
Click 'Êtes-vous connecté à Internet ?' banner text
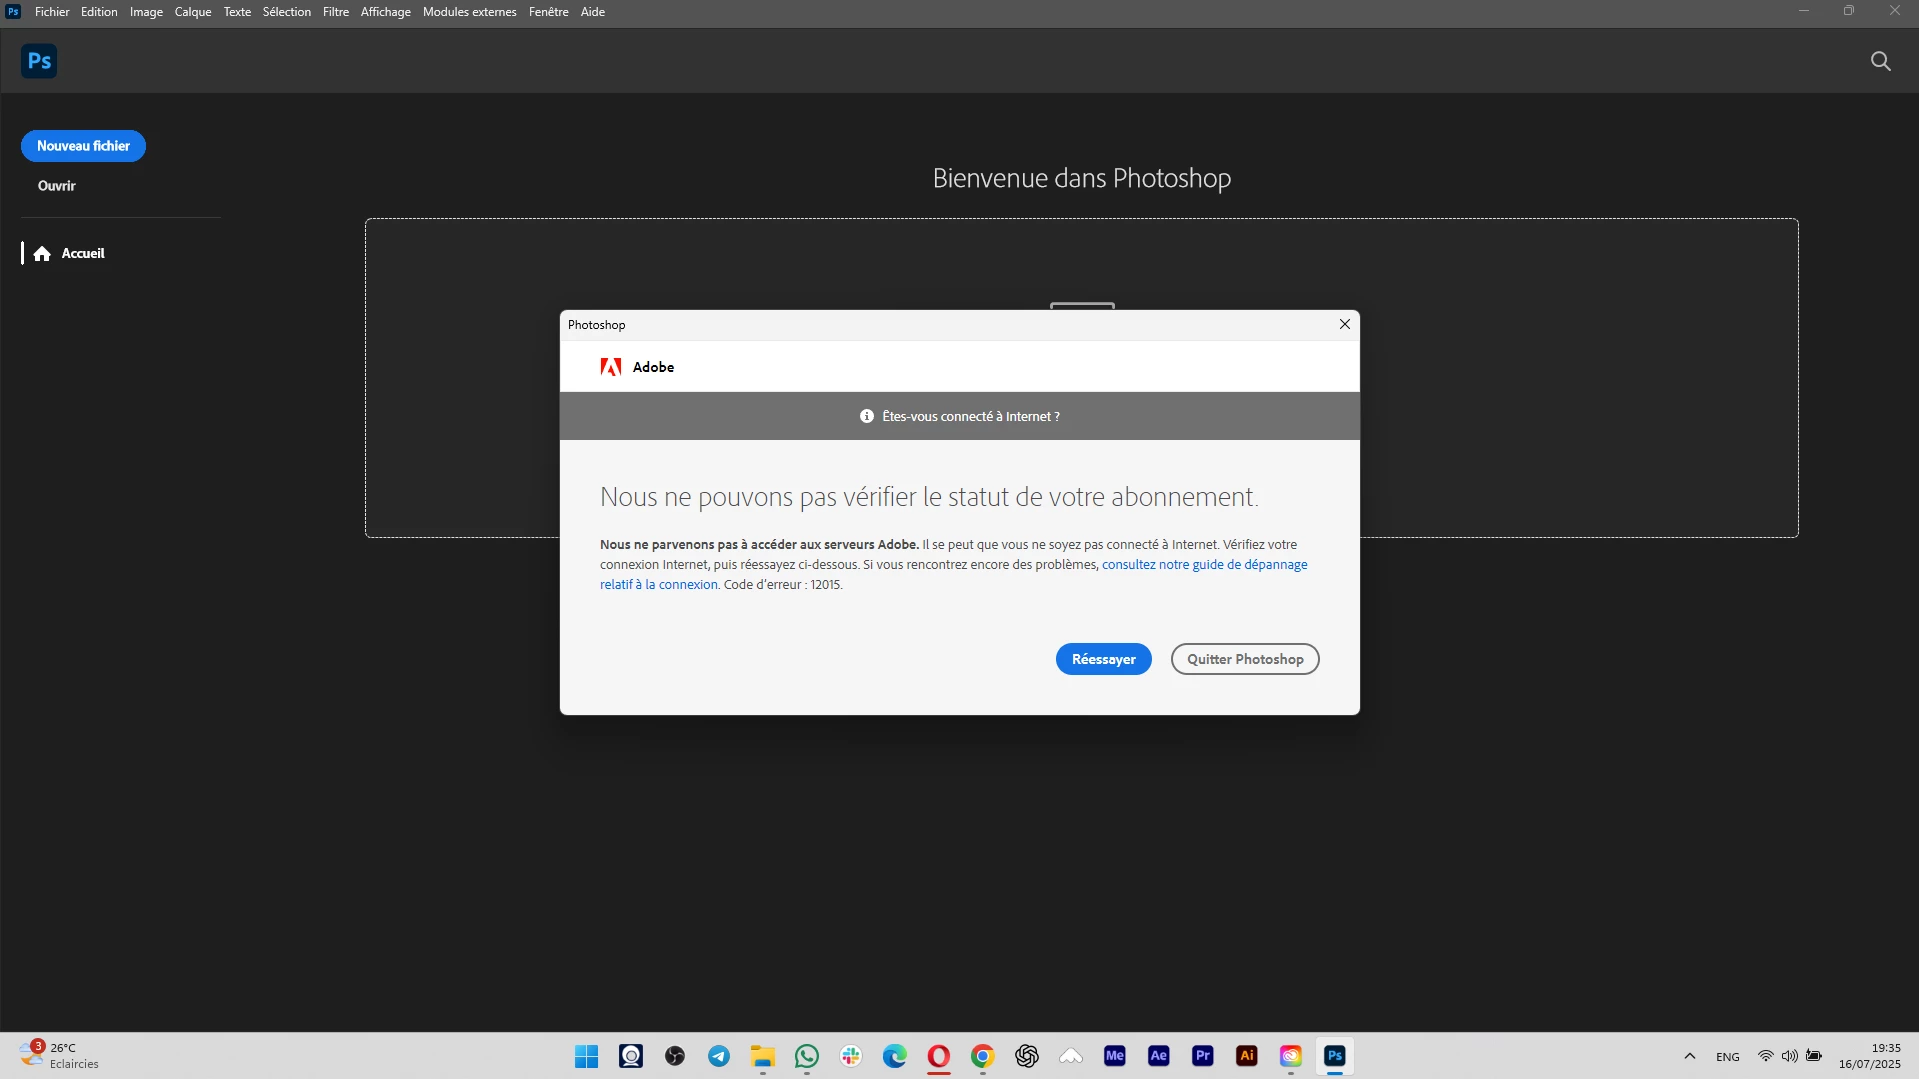point(971,417)
